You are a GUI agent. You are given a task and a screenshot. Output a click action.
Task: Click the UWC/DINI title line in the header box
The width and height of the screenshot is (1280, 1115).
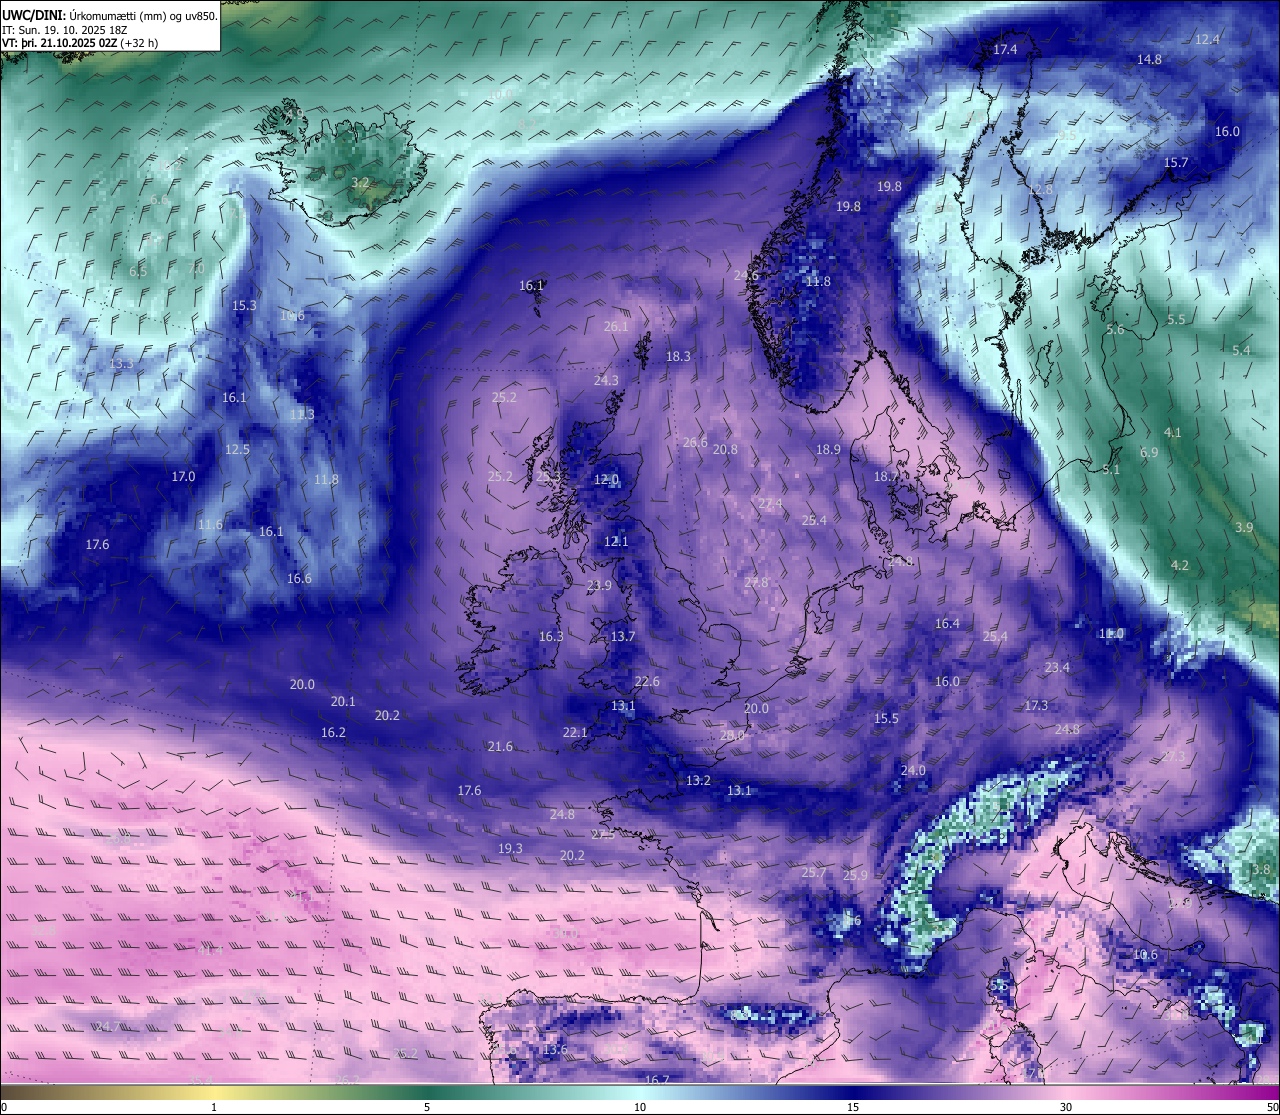[110, 15]
